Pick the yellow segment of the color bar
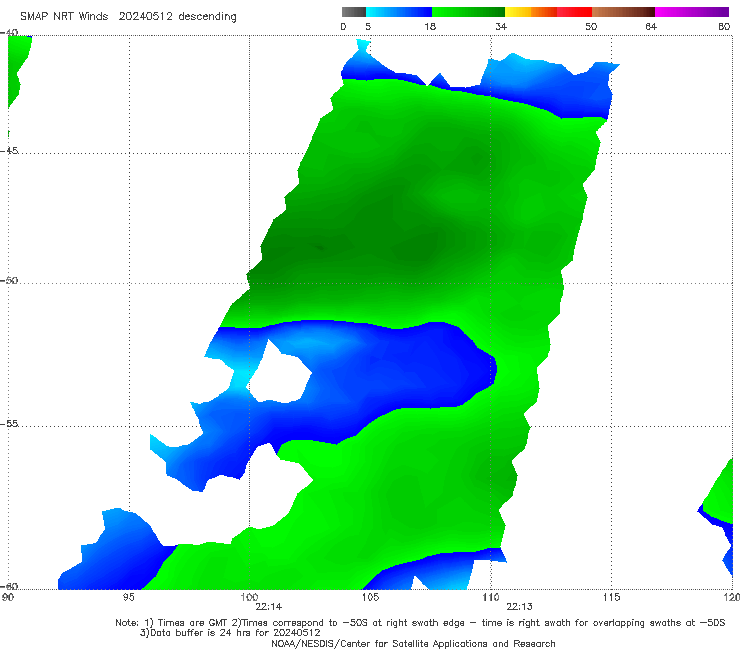The image size is (740, 650). (x=518, y=12)
